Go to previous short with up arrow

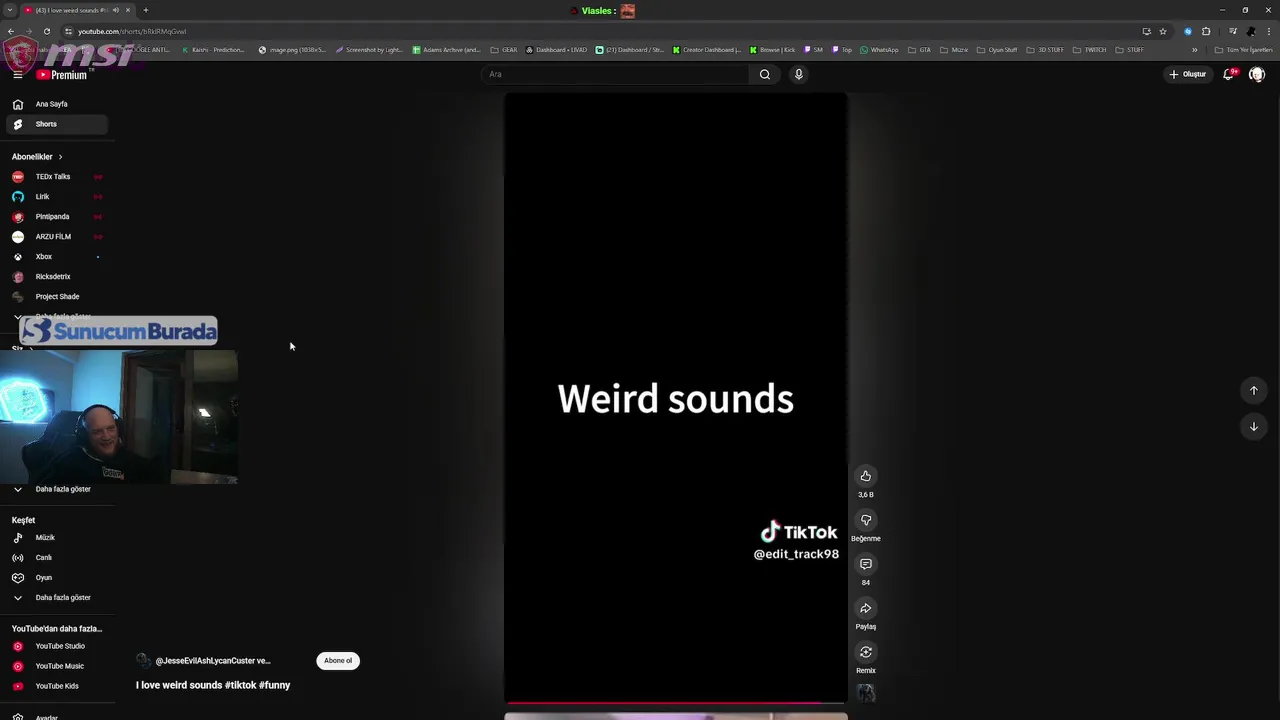point(1254,391)
